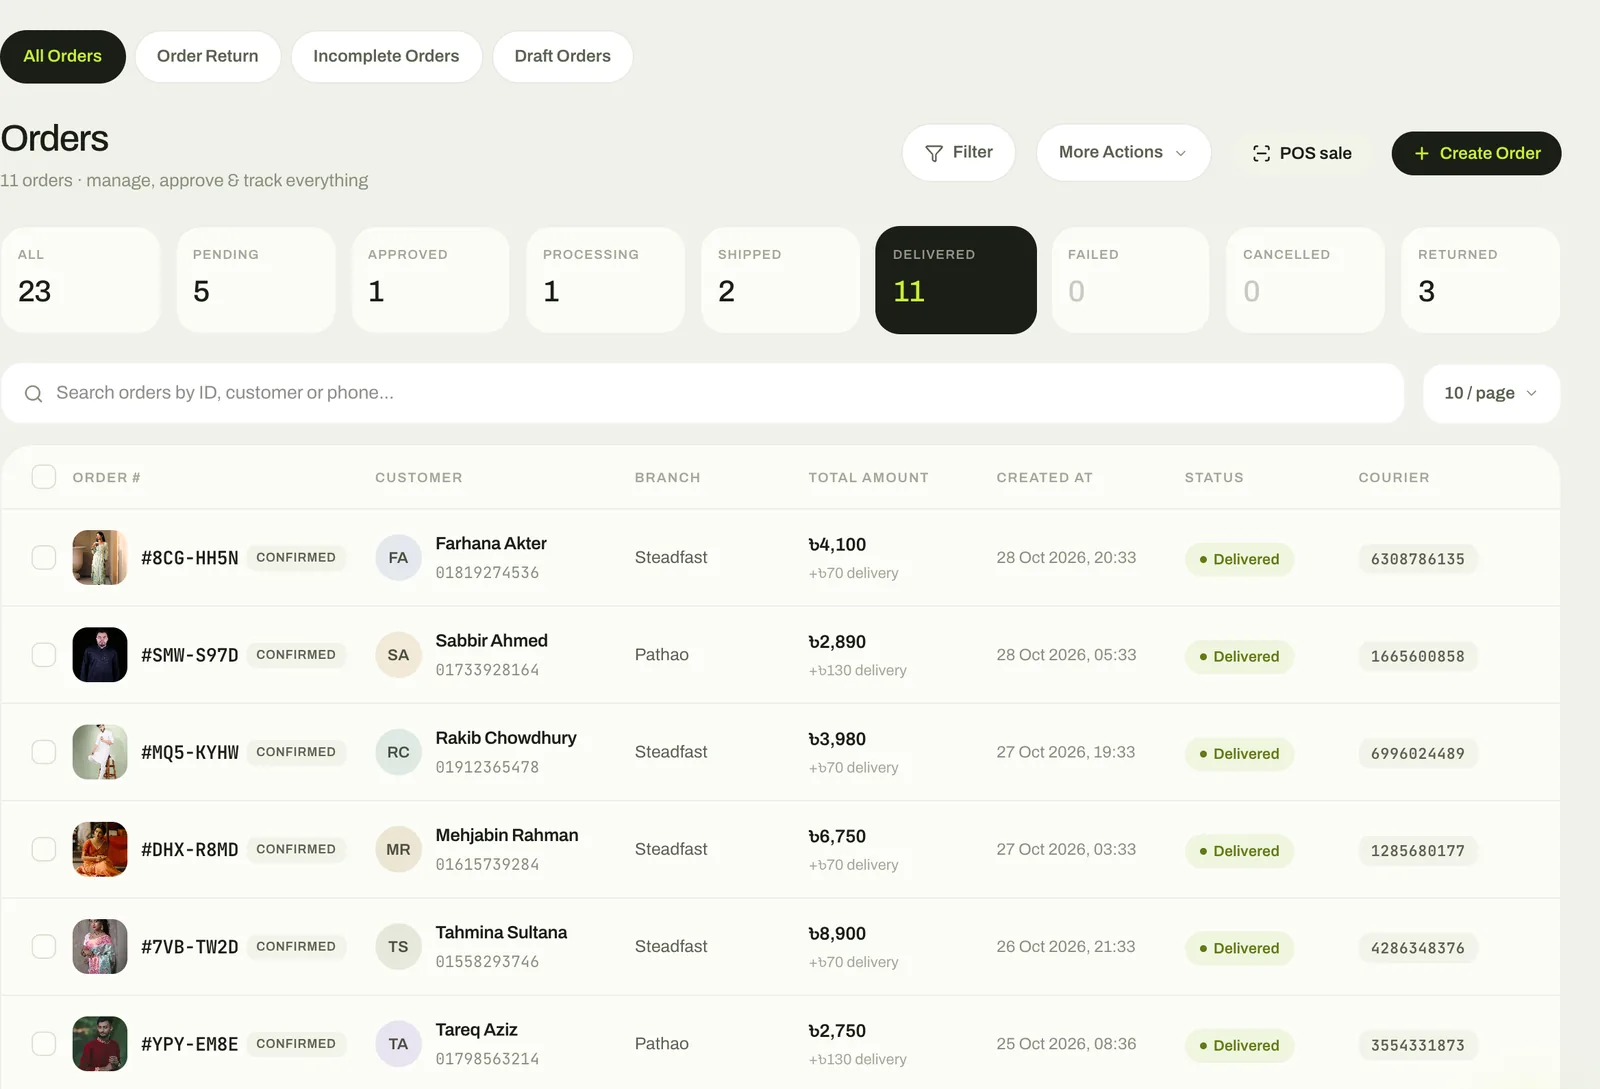The width and height of the screenshot is (1600, 1089).
Task: Click Delivered status badge for Sabbir Ahmed
Action: tap(1240, 656)
